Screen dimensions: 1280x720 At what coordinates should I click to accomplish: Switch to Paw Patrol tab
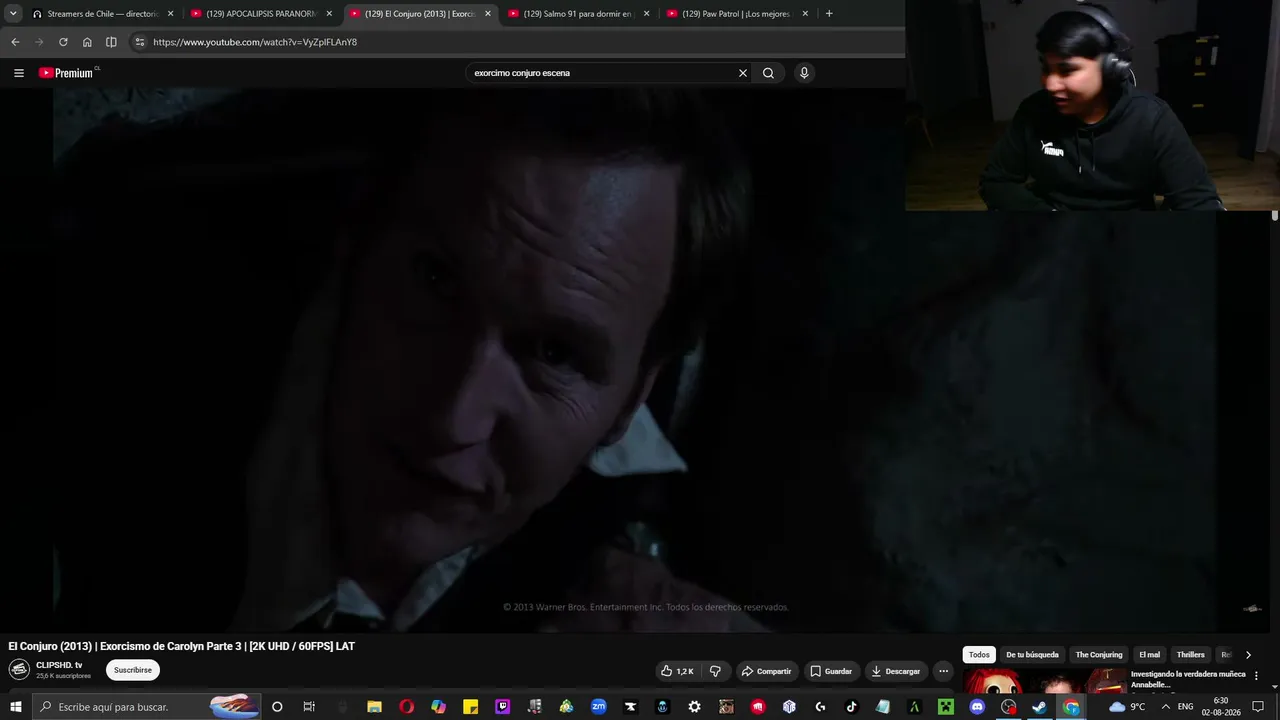(737, 14)
